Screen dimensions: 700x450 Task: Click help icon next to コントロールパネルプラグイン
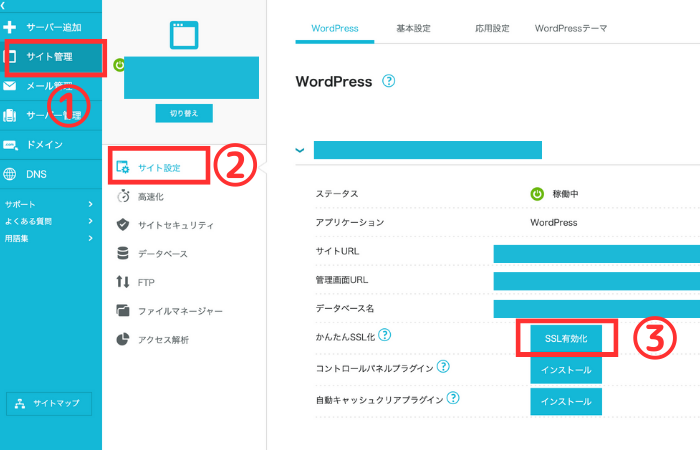point(443,367)
